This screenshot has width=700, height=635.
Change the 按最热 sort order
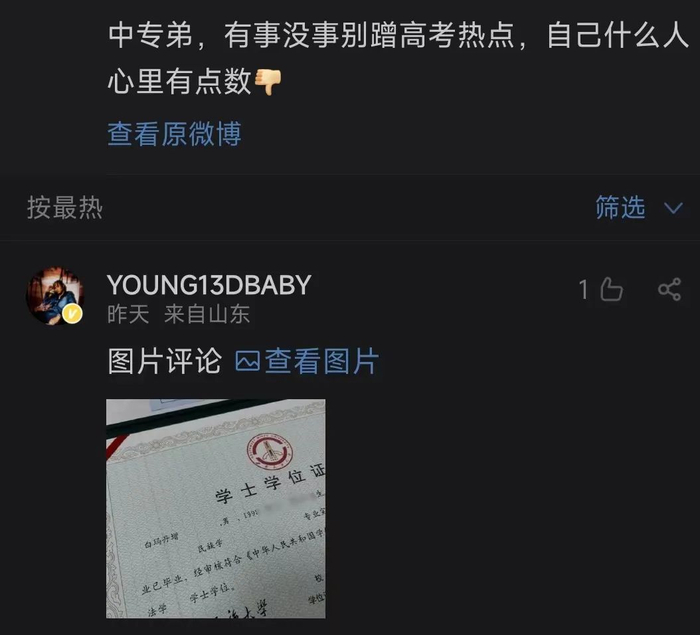coord(65,208)
